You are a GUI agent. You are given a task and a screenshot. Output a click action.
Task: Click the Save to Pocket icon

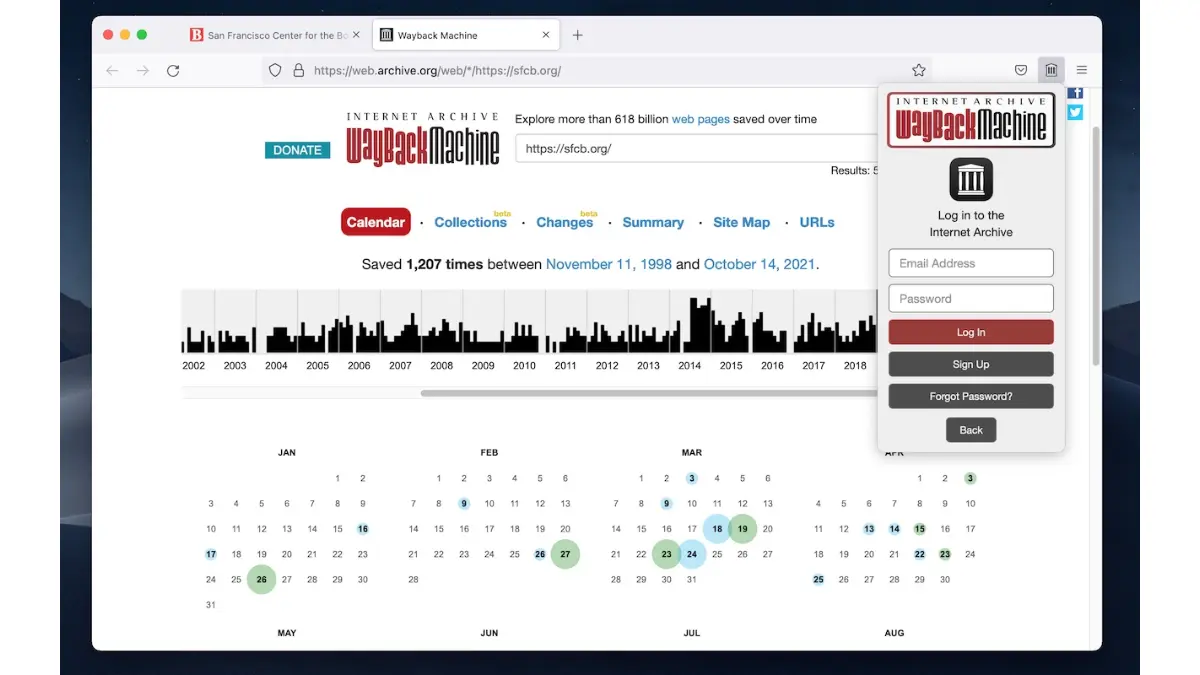1021,70
